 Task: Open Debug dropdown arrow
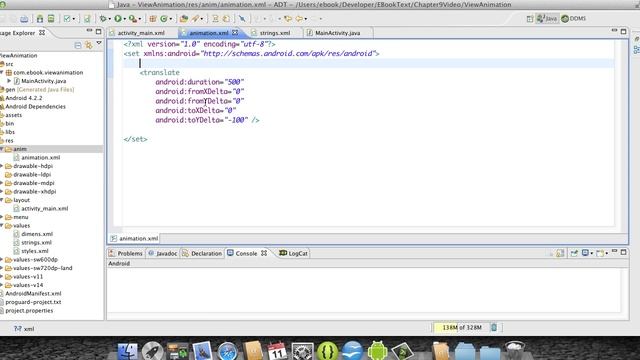point(110,19)
